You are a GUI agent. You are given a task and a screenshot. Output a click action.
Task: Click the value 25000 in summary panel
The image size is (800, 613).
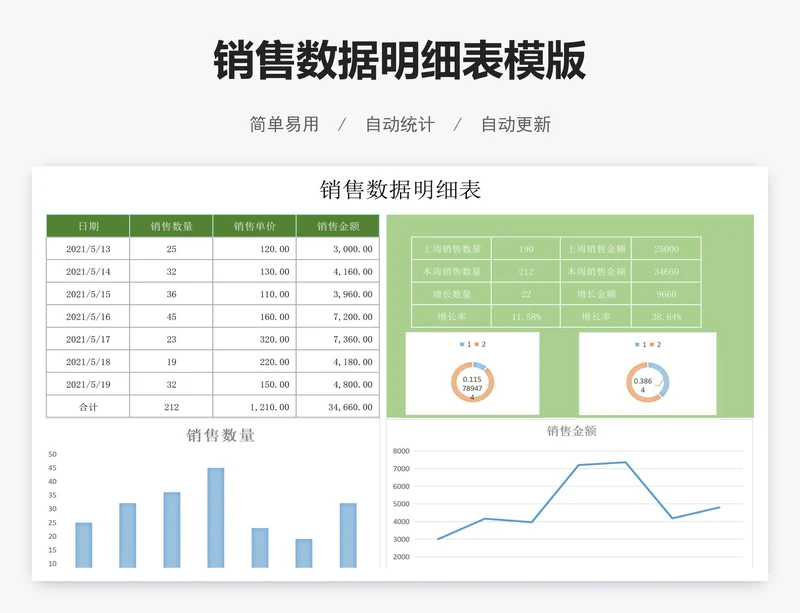click(666, 249)
